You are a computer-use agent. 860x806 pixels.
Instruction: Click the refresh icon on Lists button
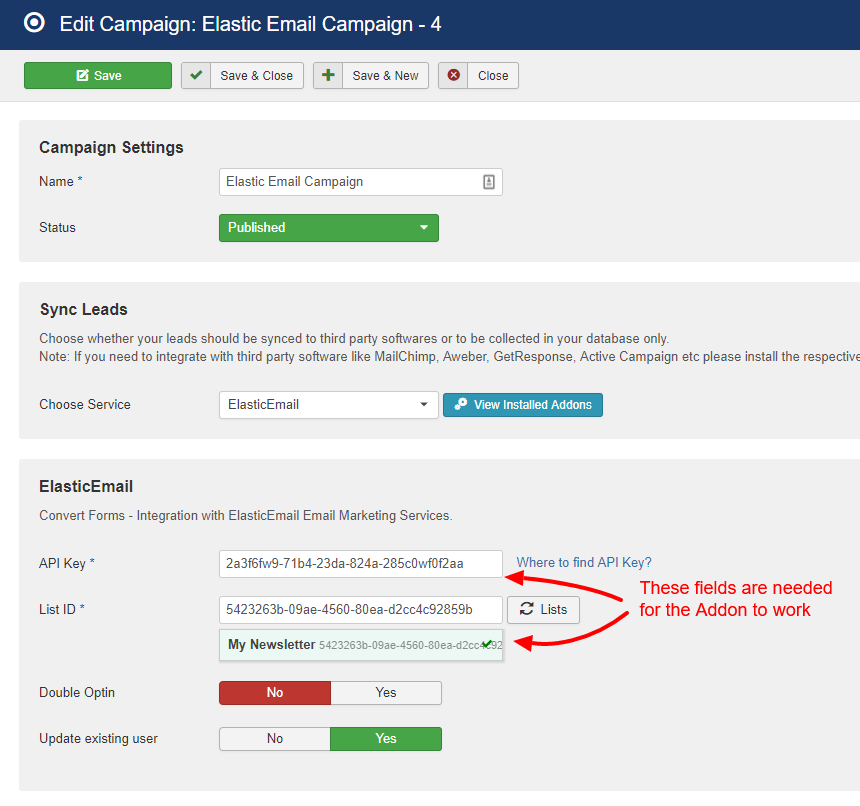click(527, 609)
